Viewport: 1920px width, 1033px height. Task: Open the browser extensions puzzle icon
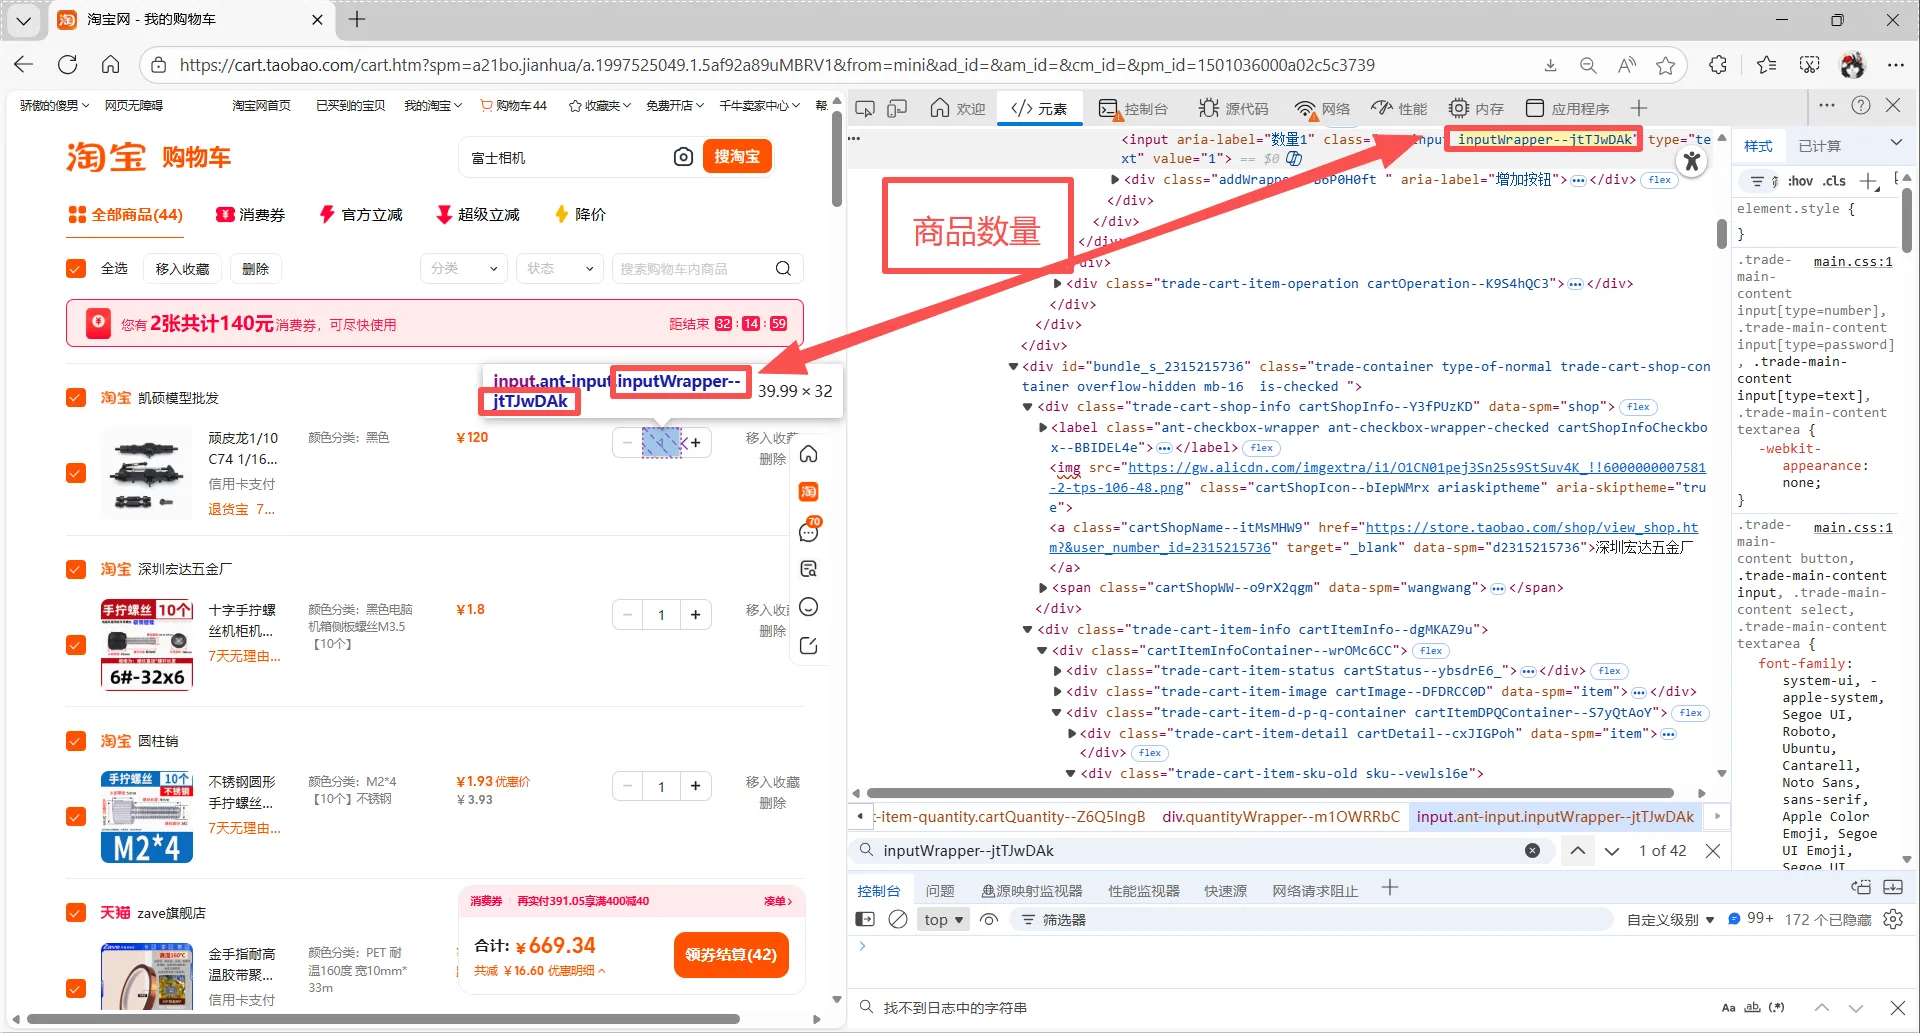(1718, 65)
